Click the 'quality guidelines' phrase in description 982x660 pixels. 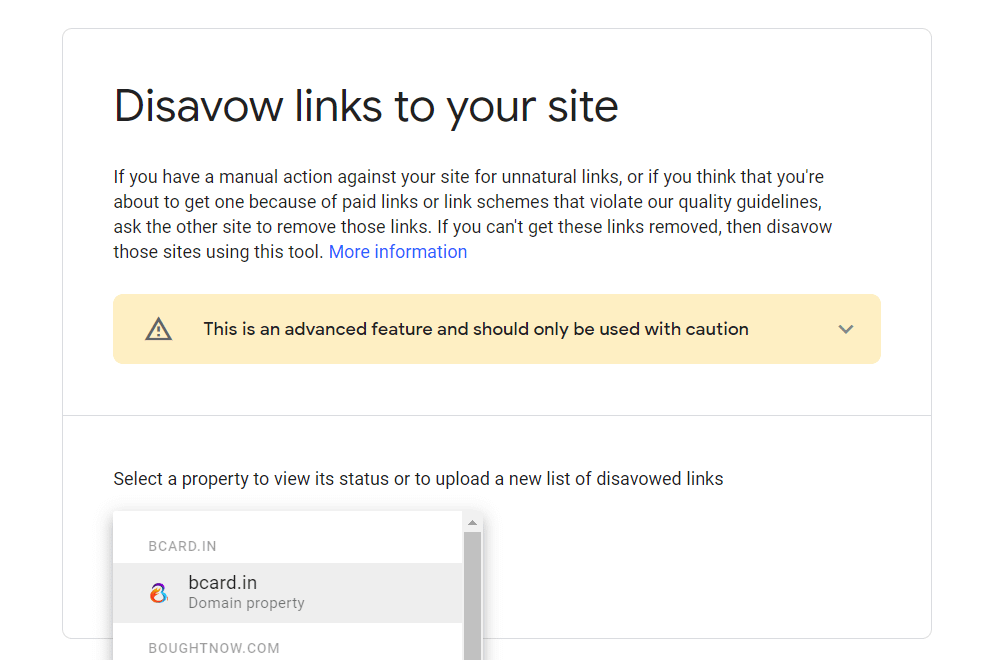click(x=749, y=202)
